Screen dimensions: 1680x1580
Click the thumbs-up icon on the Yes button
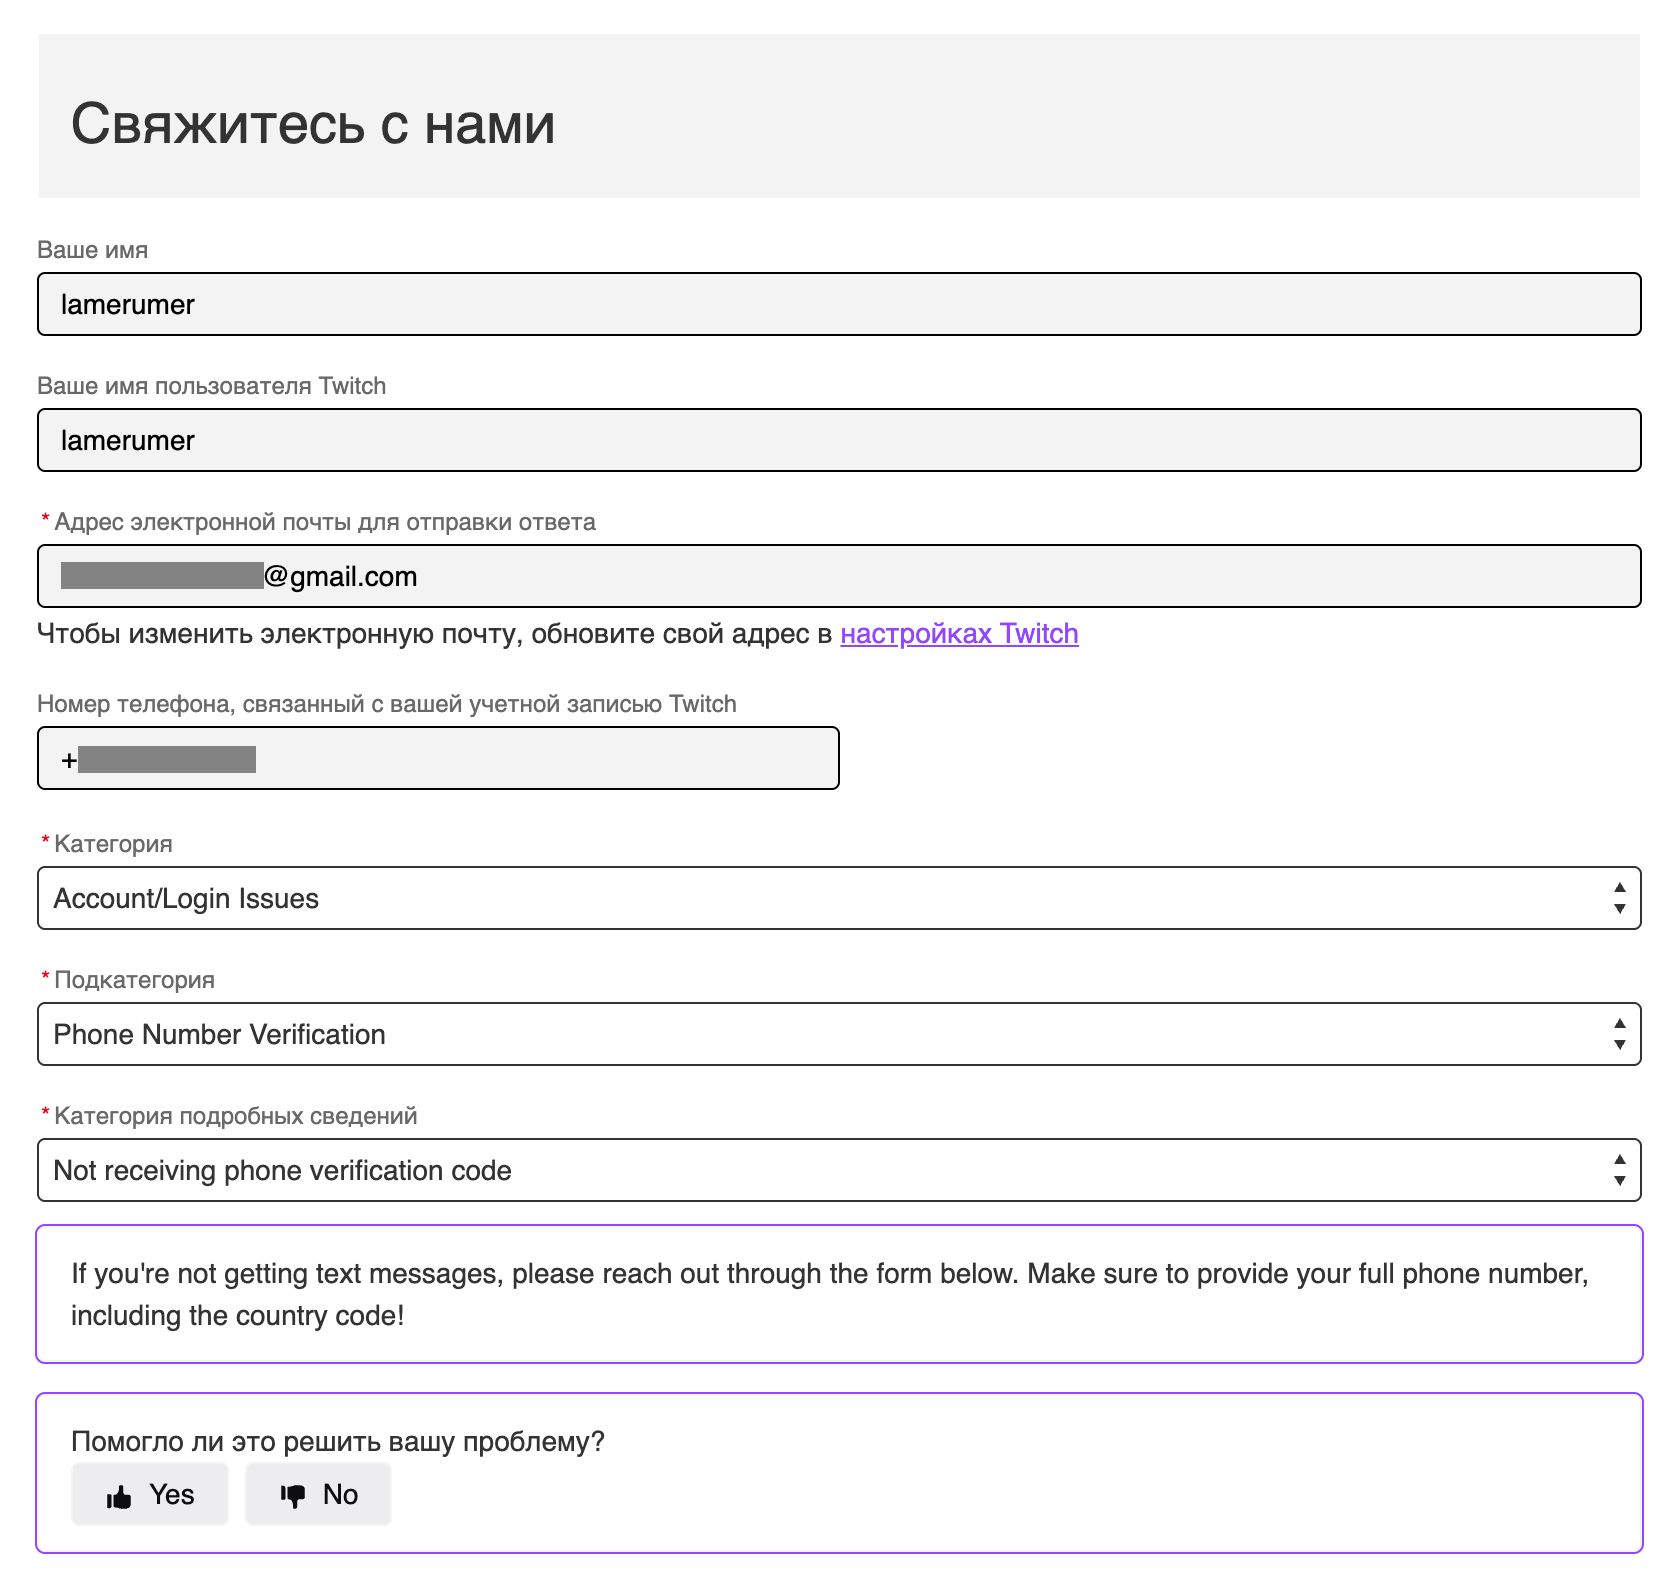119,1495
